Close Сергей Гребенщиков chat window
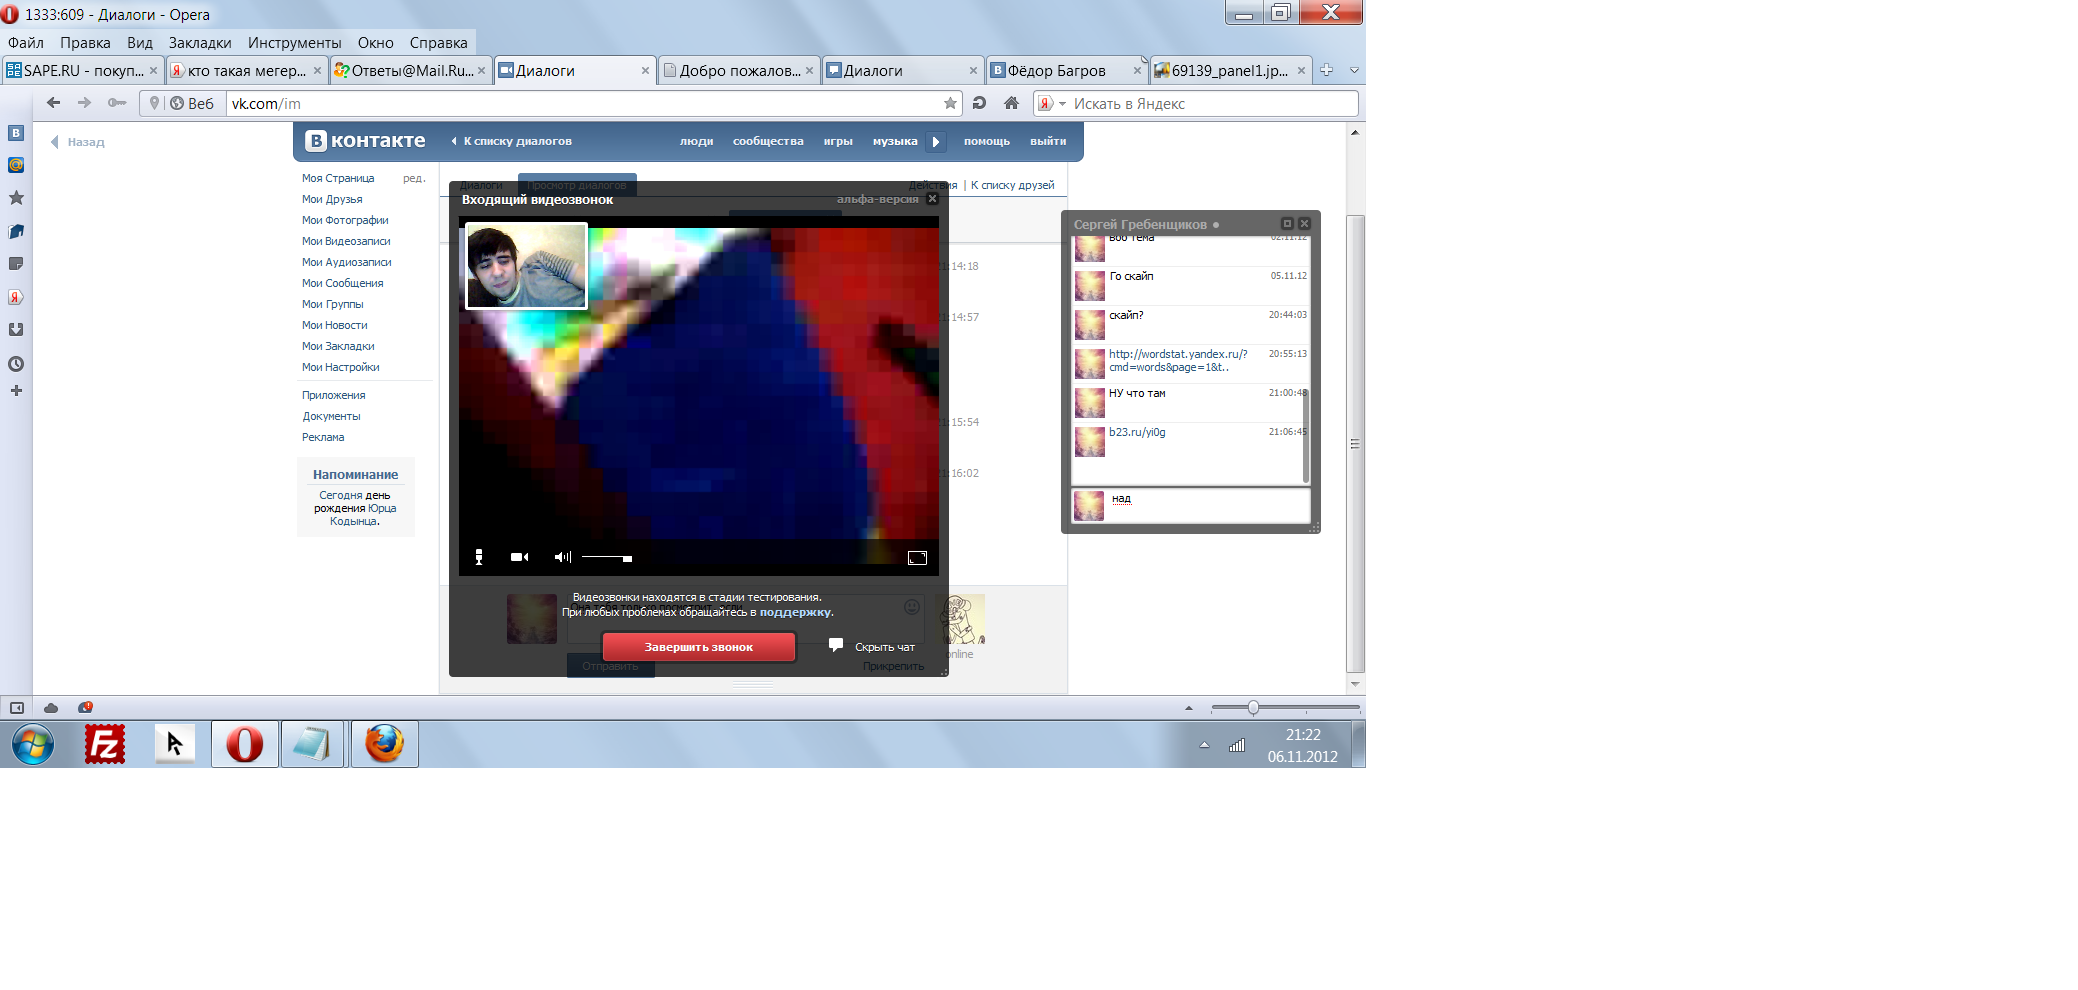 click(x=1304, y=224)
